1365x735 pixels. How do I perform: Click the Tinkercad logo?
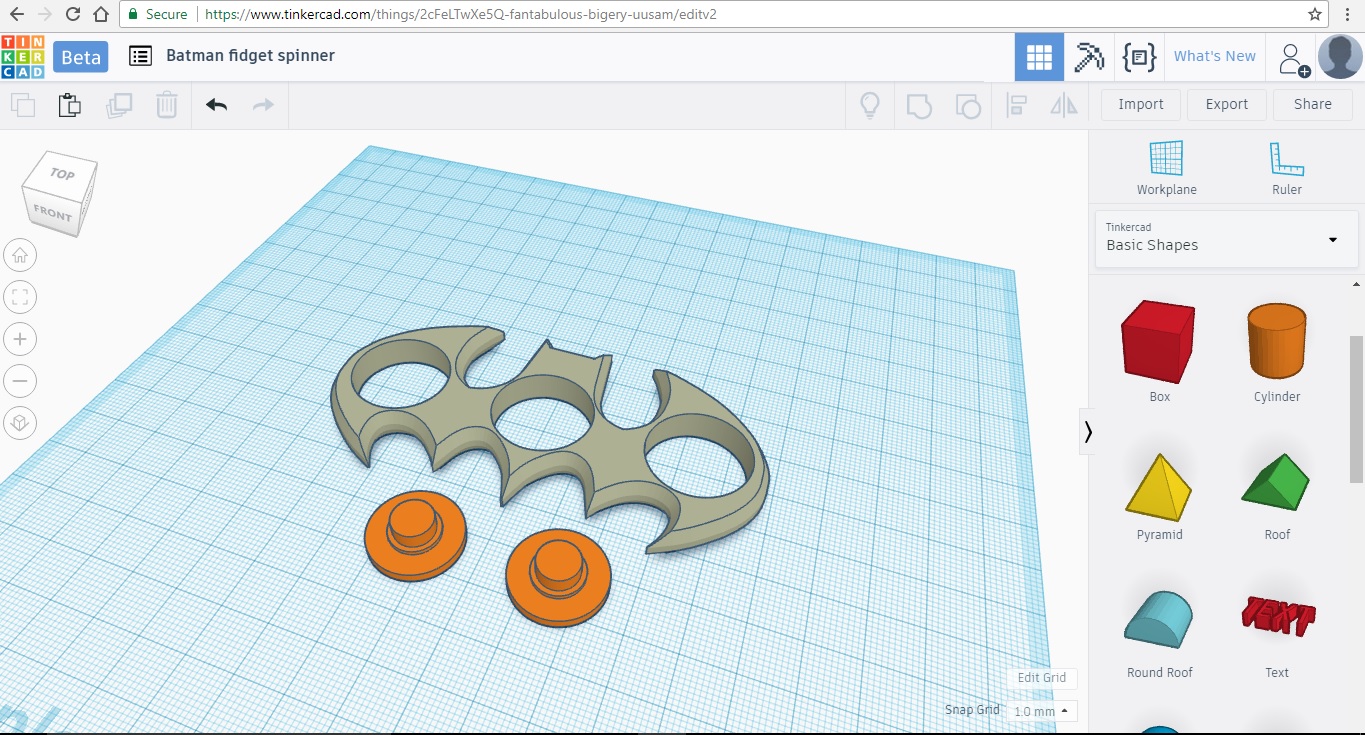pyautogui.click(x=23, y=56)
